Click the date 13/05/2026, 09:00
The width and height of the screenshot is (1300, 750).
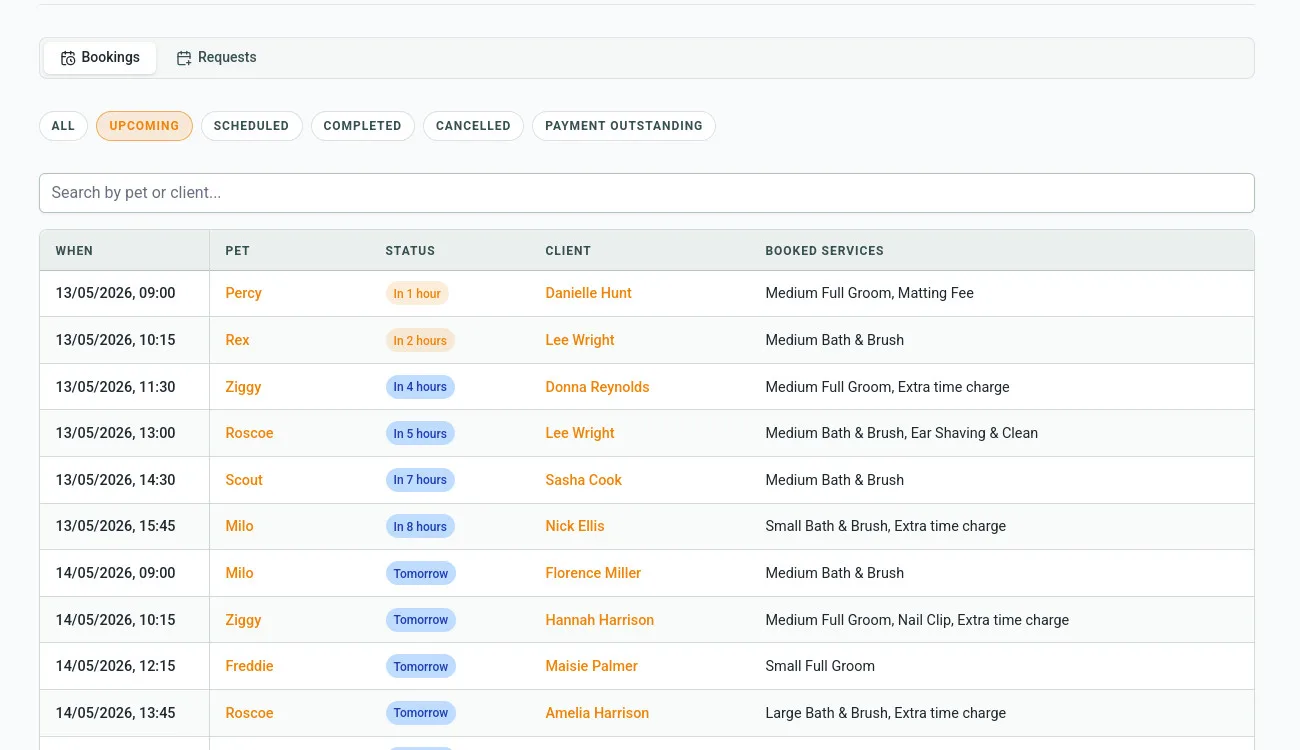tap(116, 293)
